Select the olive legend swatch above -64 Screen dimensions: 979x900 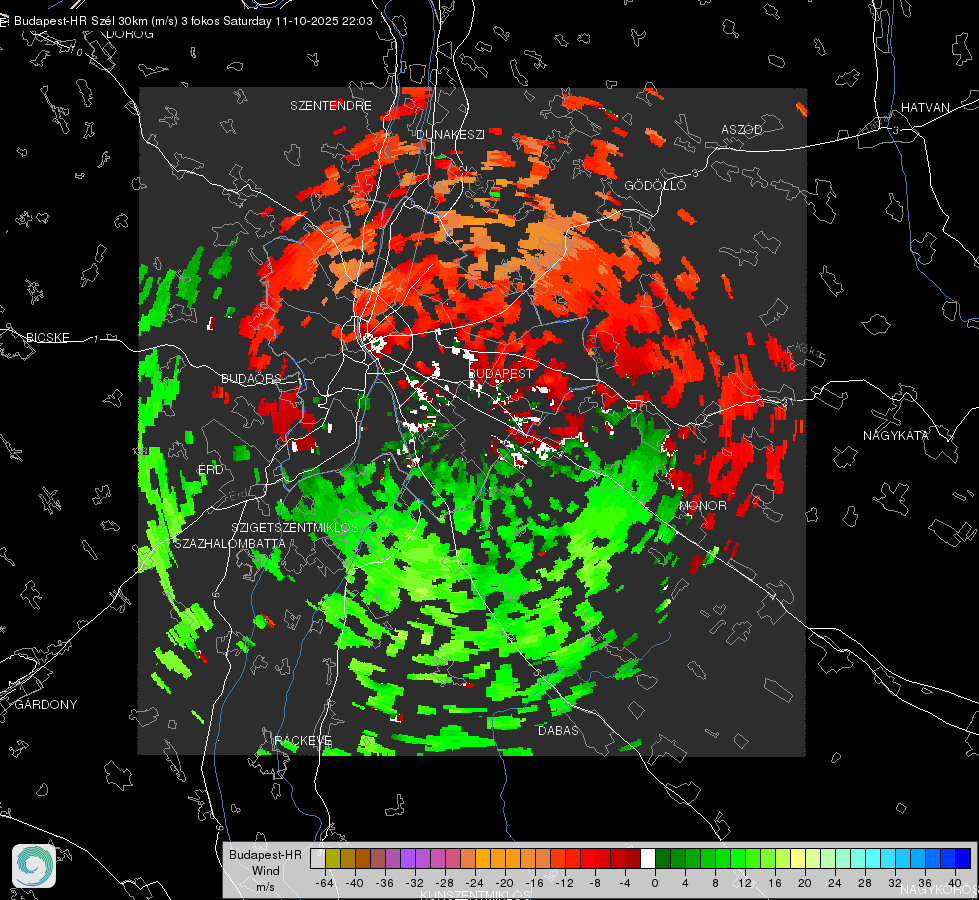(x=333, y=858)
